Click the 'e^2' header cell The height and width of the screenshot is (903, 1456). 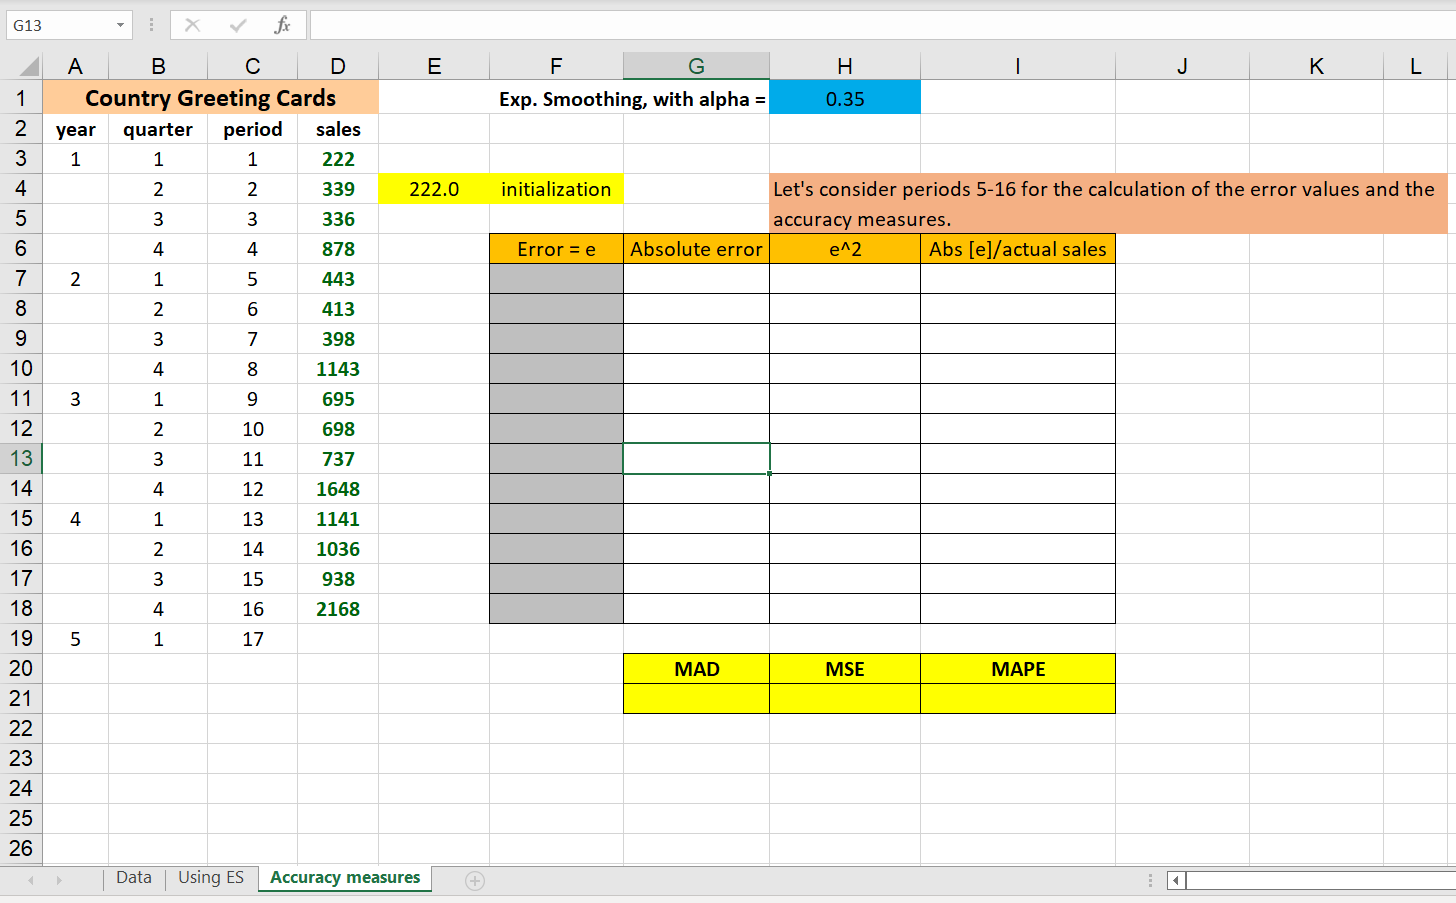point(845,249)
